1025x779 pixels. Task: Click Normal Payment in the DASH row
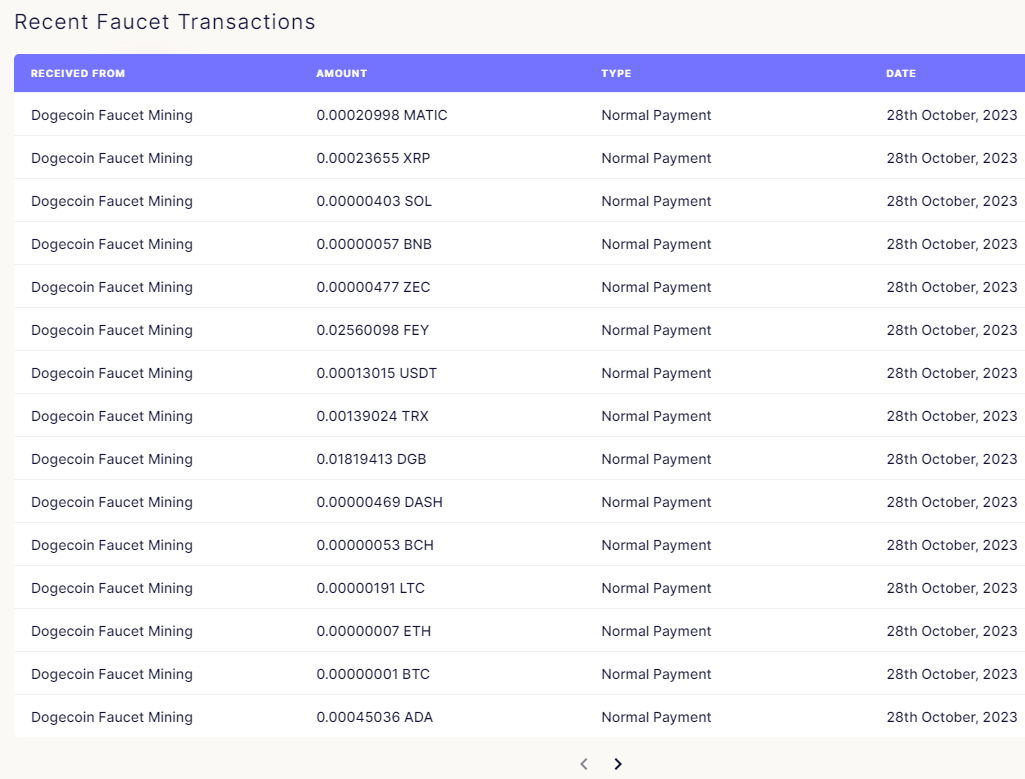(x=656, y=503)
